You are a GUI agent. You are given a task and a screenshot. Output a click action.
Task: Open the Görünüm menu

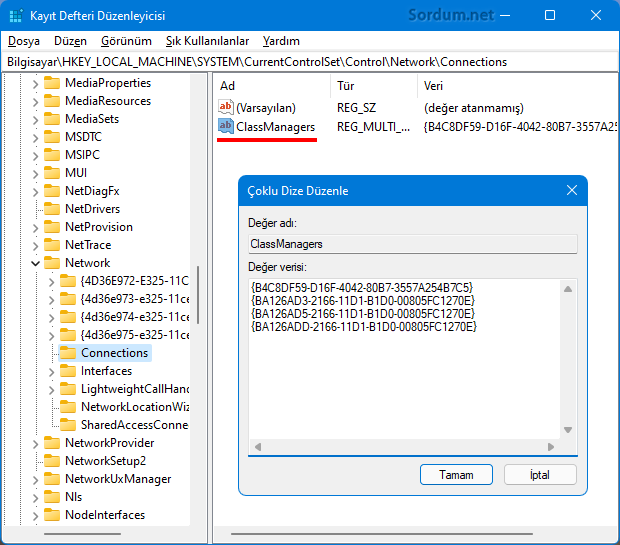pos(126,41)
